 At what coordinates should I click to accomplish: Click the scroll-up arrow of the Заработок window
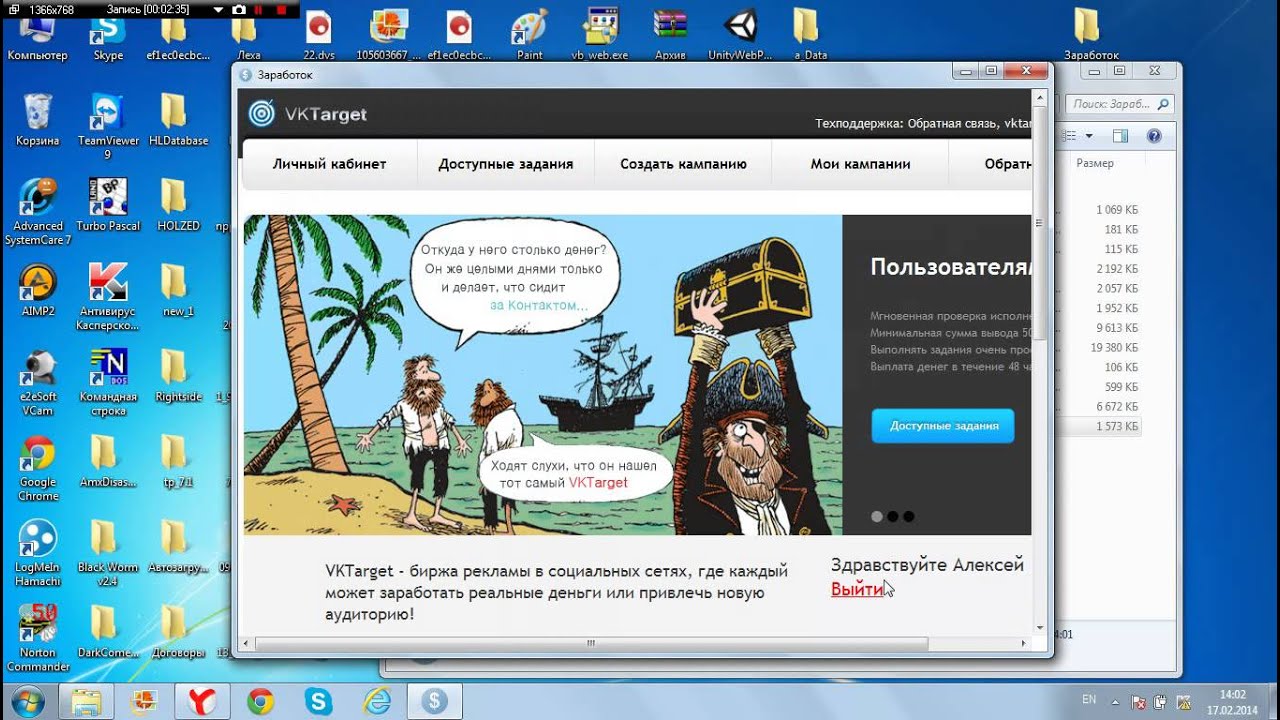[1040, 99]
